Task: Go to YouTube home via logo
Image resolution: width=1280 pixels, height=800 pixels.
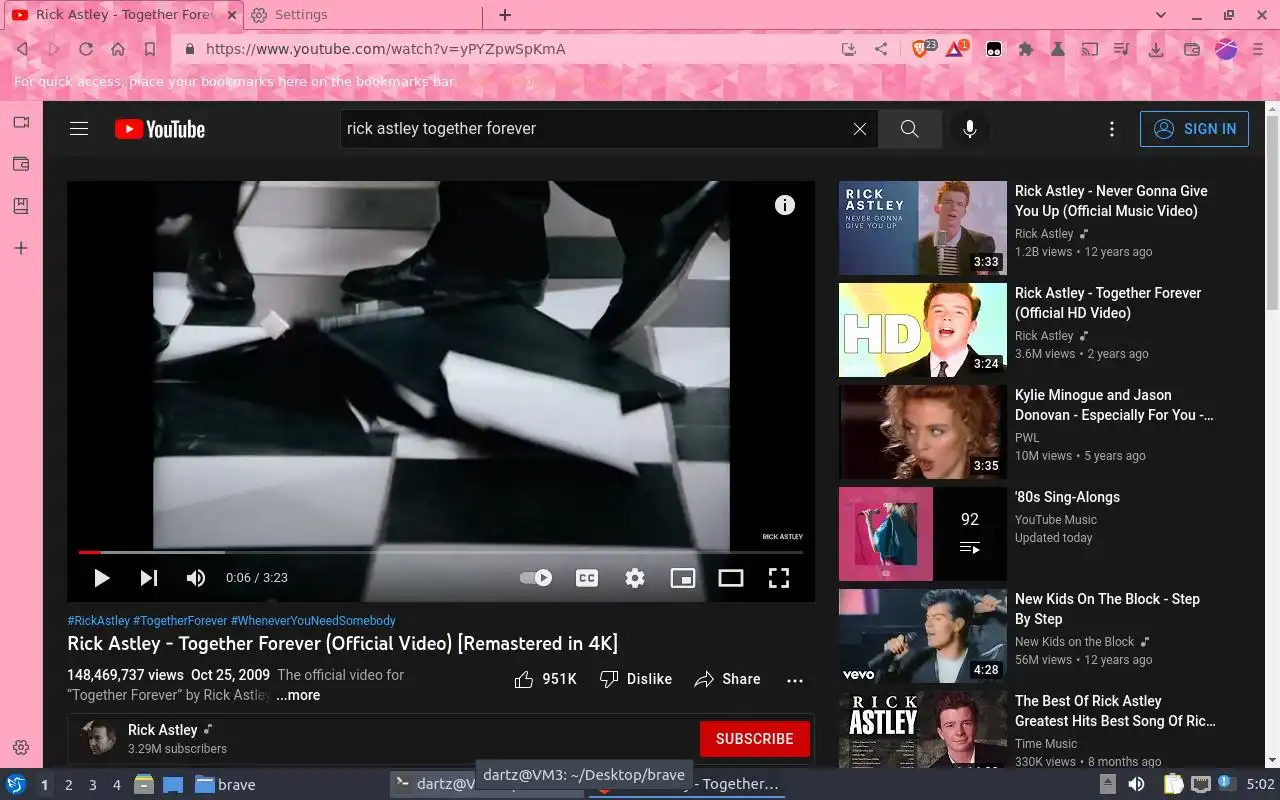Action: pos(160,129)
